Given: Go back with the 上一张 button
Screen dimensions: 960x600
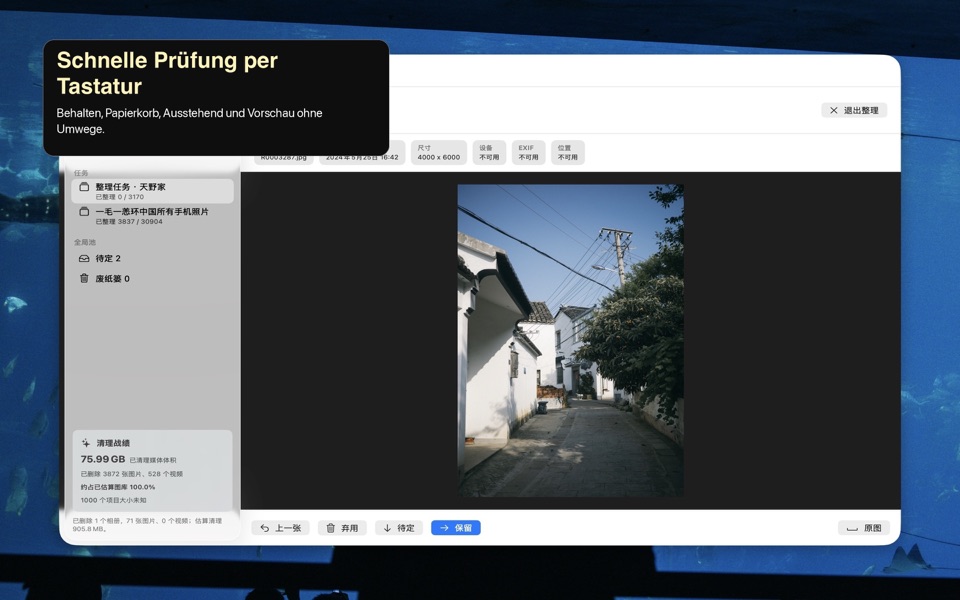Looking at the screenshot, I should 280,528.
